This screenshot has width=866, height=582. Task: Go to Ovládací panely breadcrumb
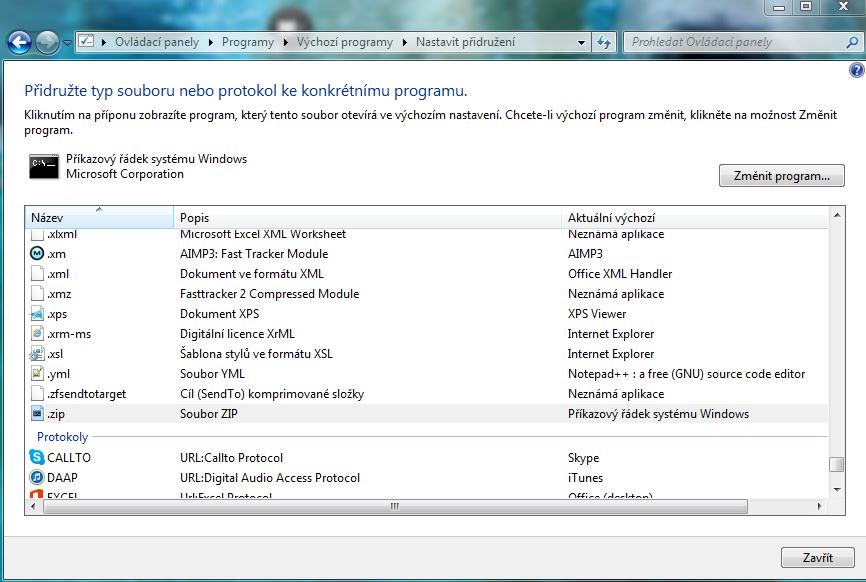click(156, 42)
